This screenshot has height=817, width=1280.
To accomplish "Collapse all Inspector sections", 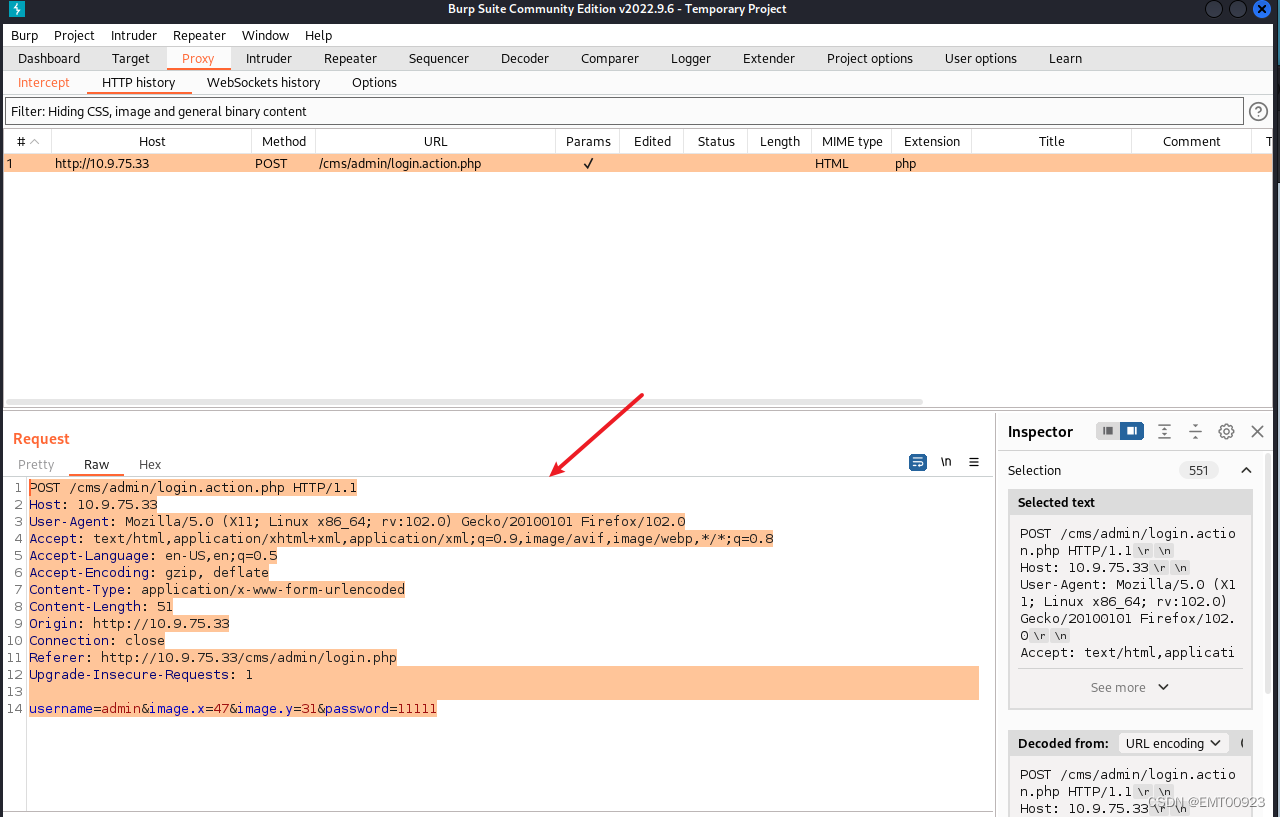I will (x=1195, y=431).
